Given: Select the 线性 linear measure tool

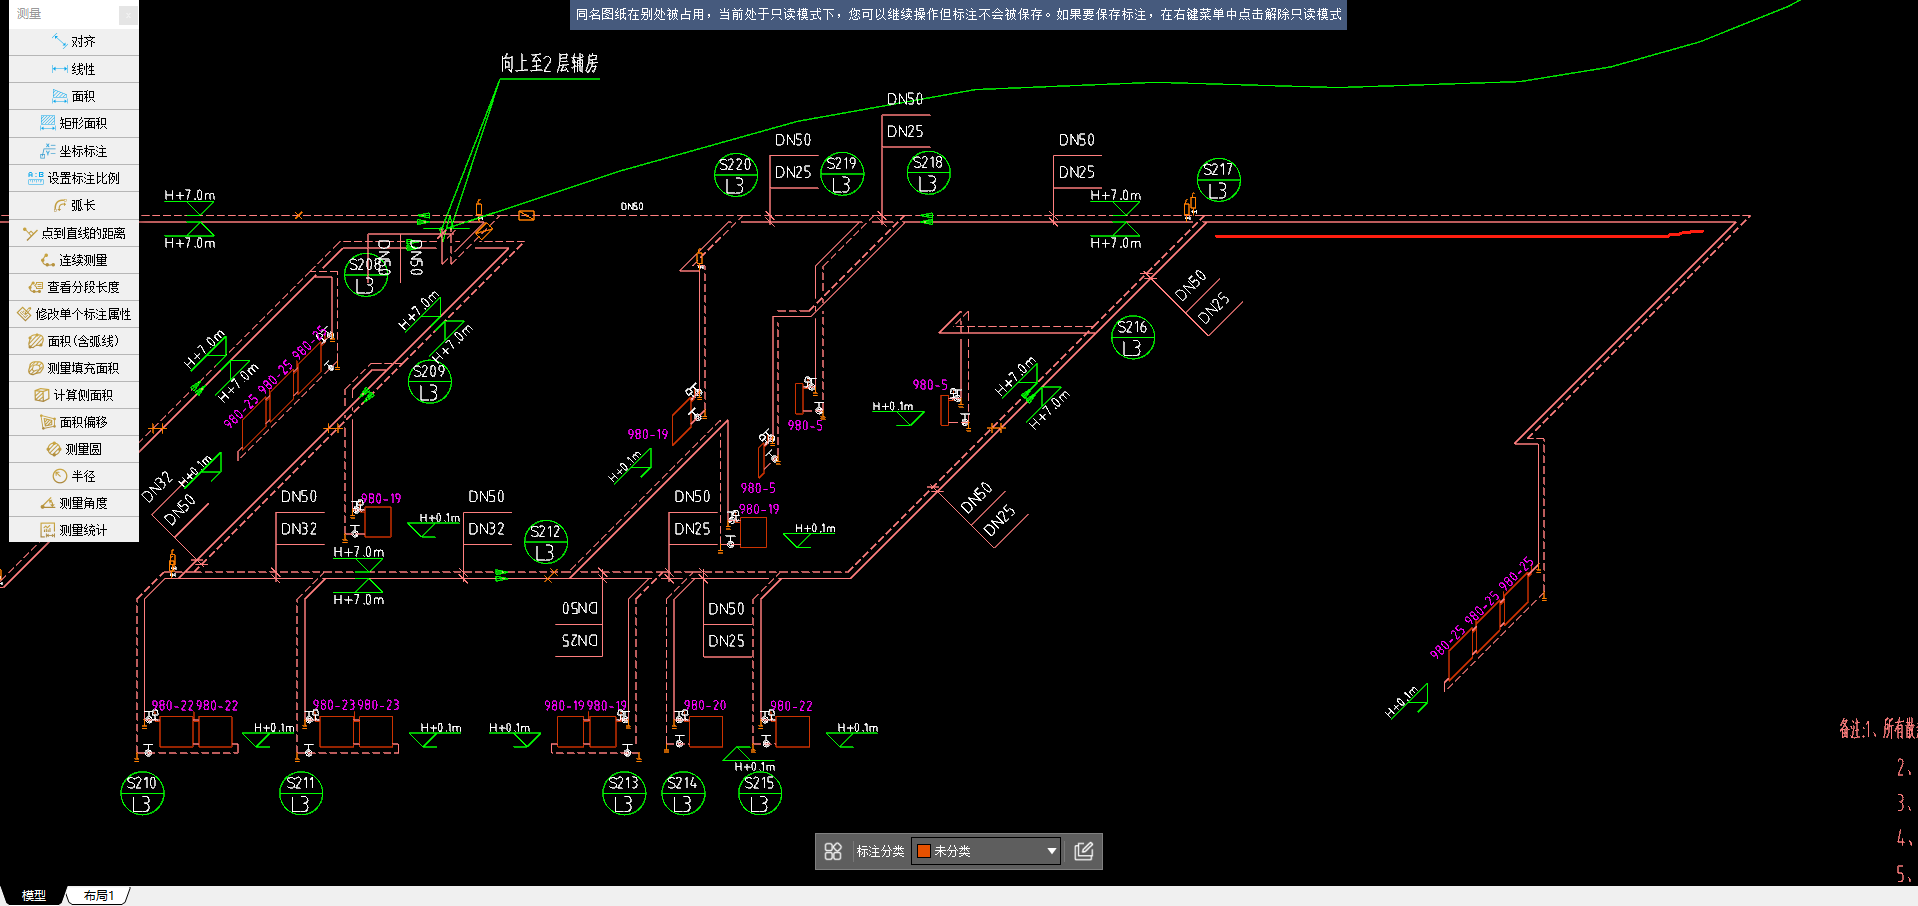Looking at the screenshot, I should tap(74, 69).
